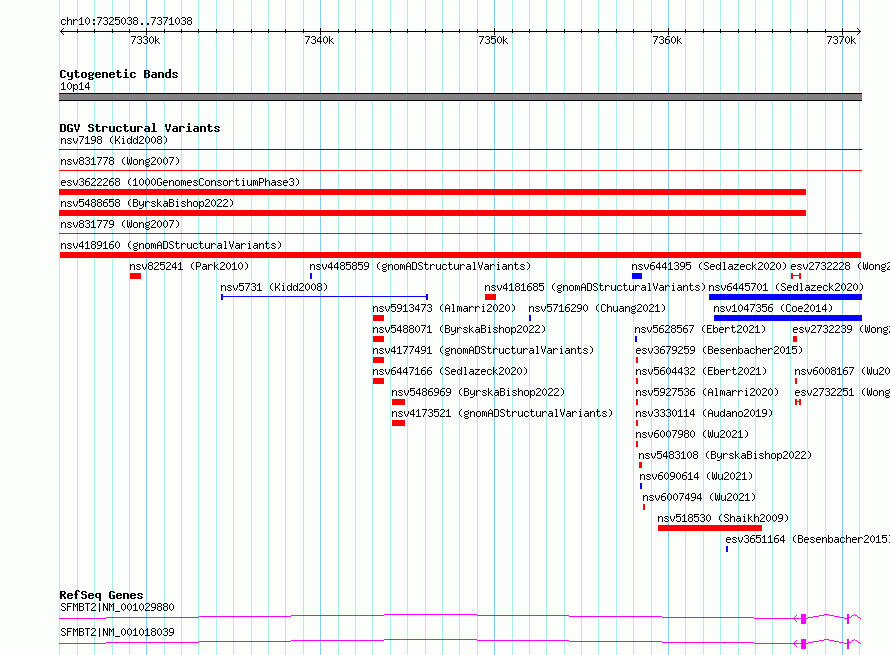Open nsv6441395 (Sedlazeck2020) label
Image resolution: width=890 pixels, height=655 pixels.
[x=709, y=266]
